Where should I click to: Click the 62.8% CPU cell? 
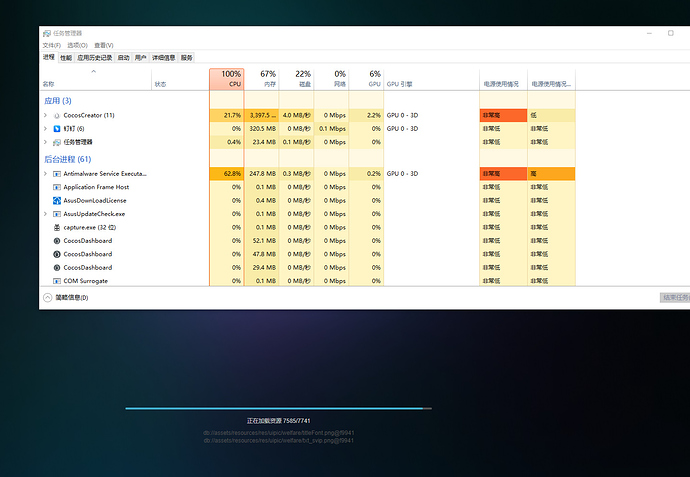pos(227,174)
